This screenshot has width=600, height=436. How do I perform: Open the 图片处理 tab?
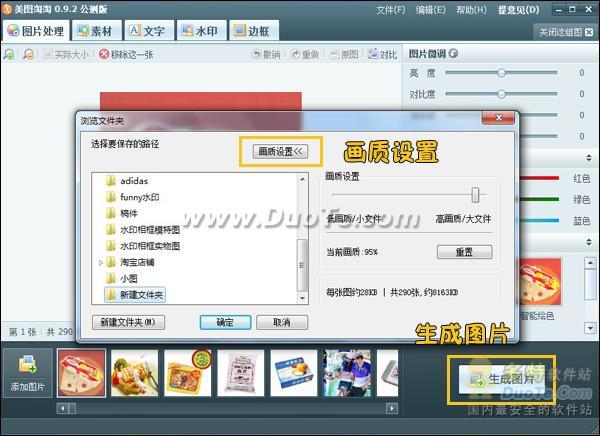[x=36, y=31]
